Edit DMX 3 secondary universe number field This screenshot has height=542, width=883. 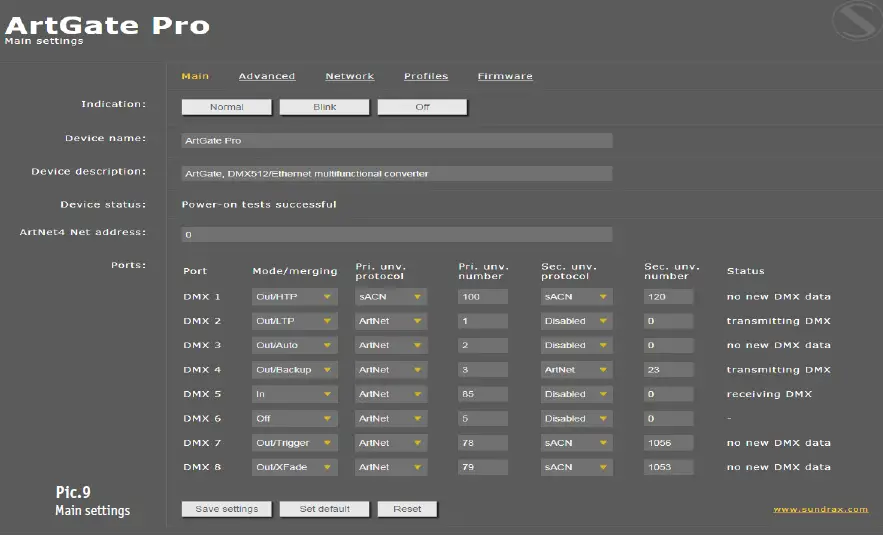[668, 345]
